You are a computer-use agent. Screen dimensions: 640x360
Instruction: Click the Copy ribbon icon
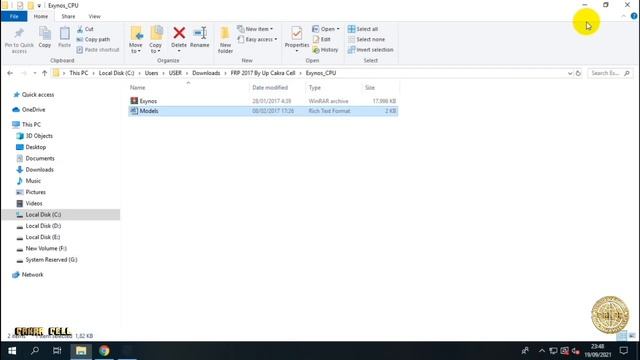pos(45,38)
